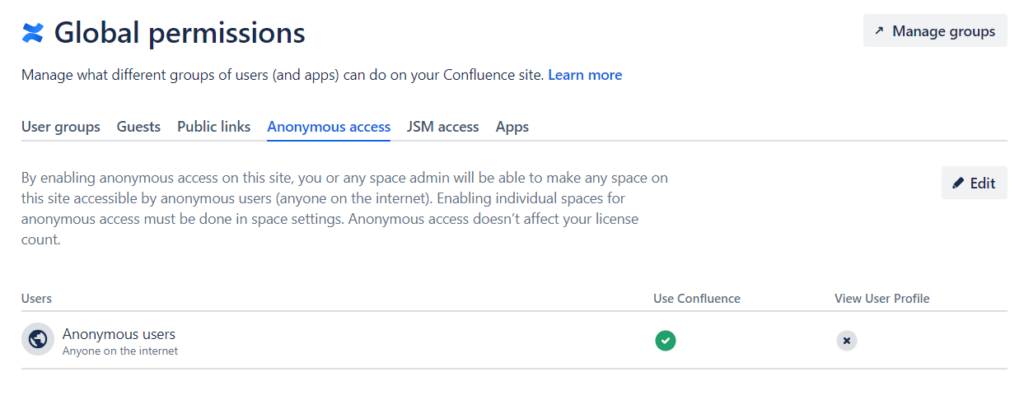Click the green Use Confluence checkmark
This screenshot has height=395, width=1024.
[x=665, y=340]
